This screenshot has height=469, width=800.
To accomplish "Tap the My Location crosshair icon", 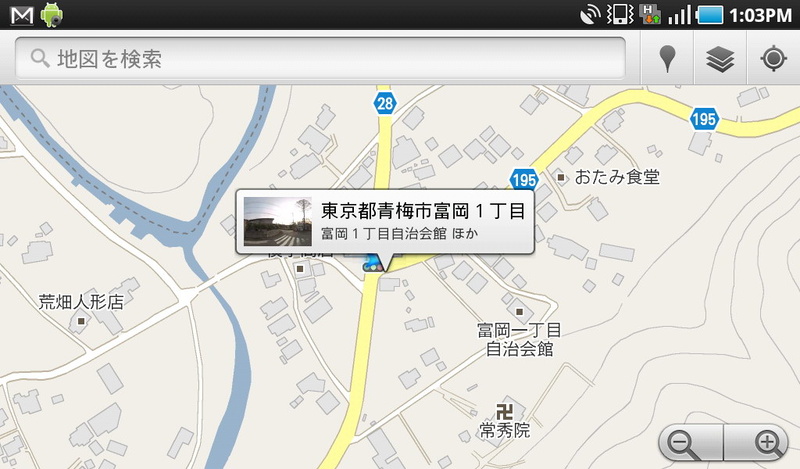I will click(x=773, y=58).
